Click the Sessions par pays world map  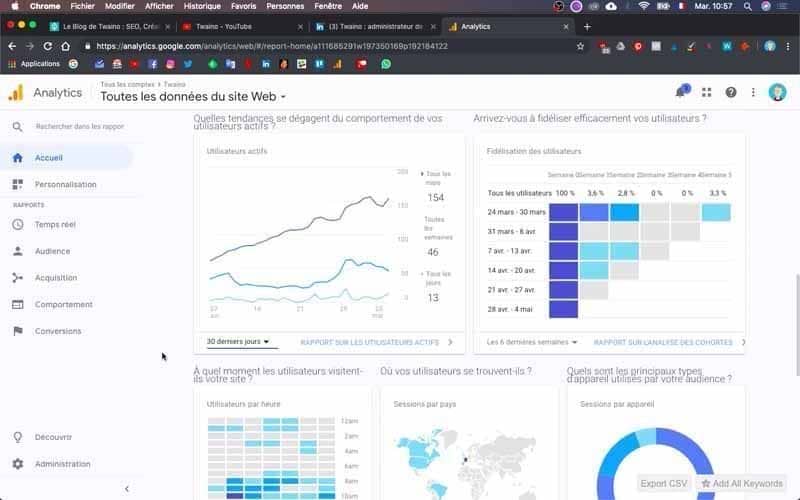click(x=464, y=462)
